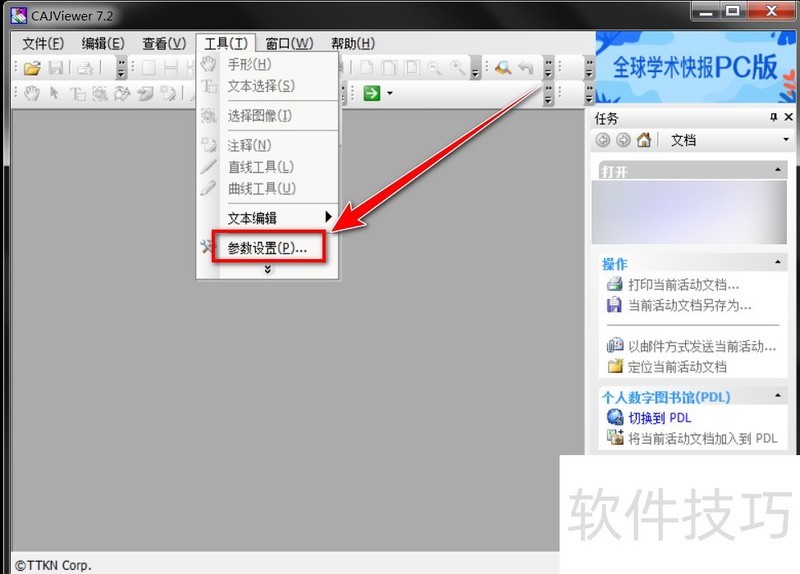Viewport: 800px width, 574px height.
Task: Open the 帮助(H) menu
Action: click(353, 43)
